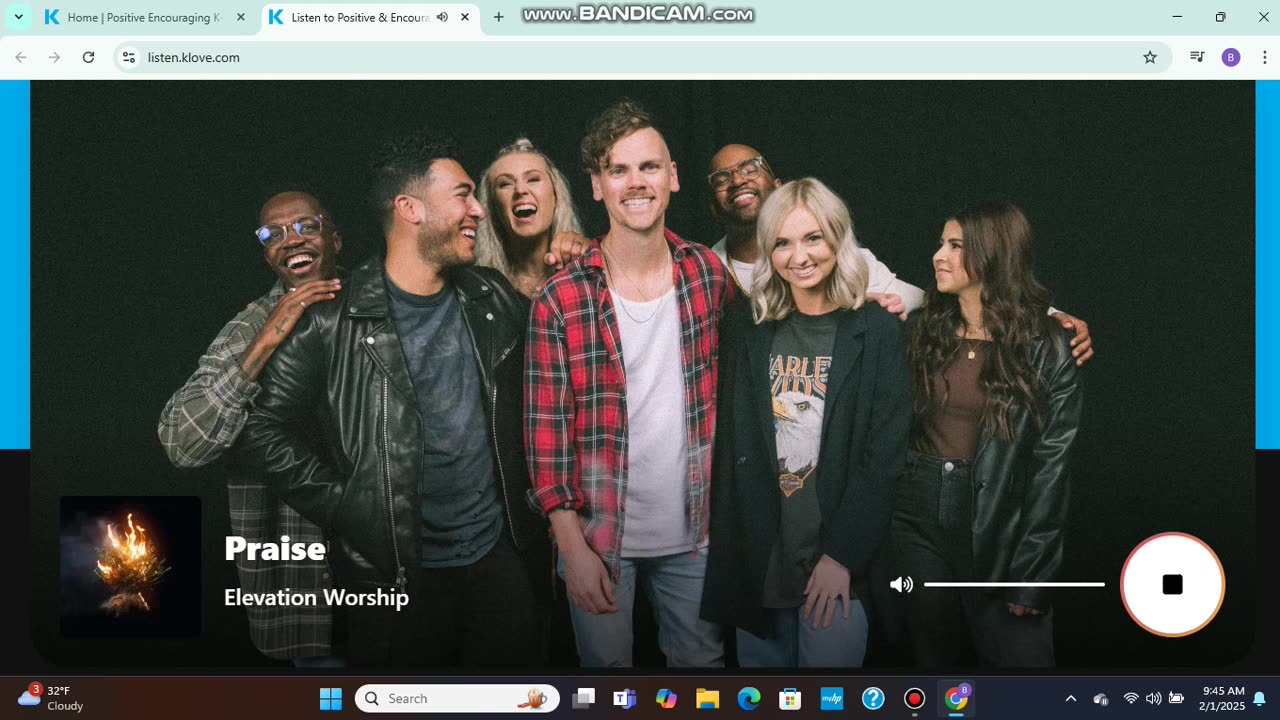Open a new browser tab
Viewport: 1280px width, 720px height.
click(498, 17)
